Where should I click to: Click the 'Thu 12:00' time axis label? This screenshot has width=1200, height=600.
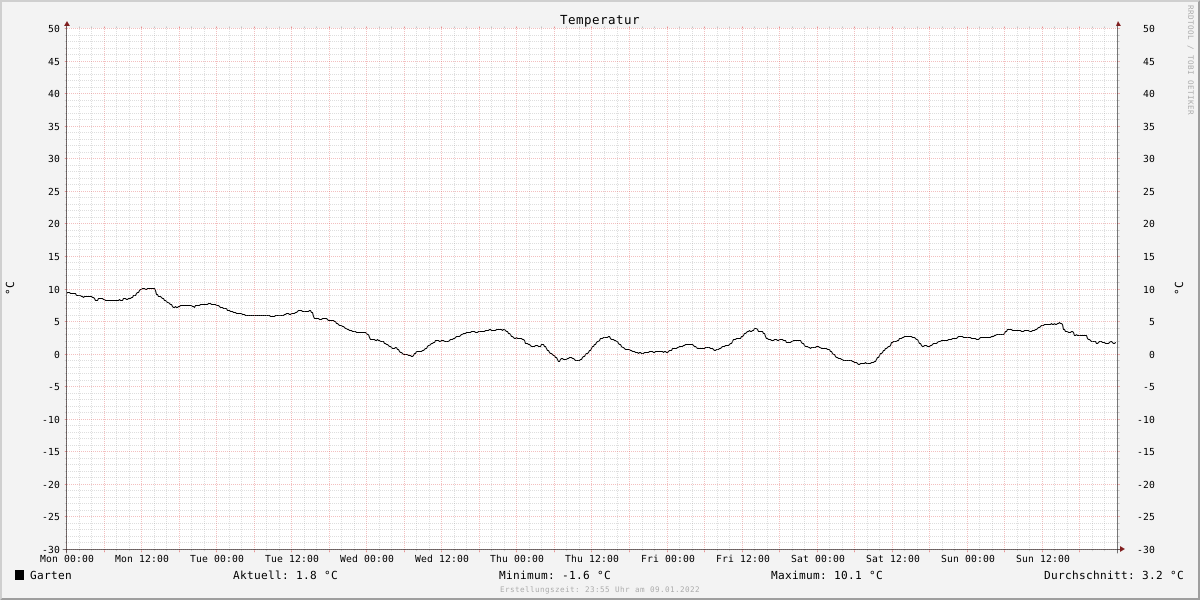(x=592, y=559)
